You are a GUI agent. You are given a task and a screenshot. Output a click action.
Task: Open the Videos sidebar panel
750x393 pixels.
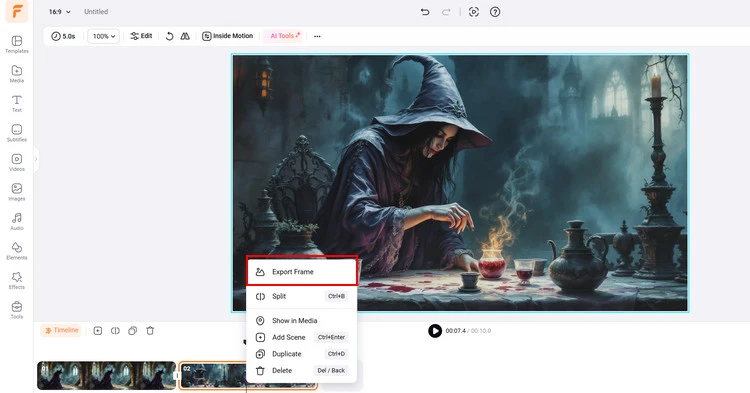click(17, 163)
